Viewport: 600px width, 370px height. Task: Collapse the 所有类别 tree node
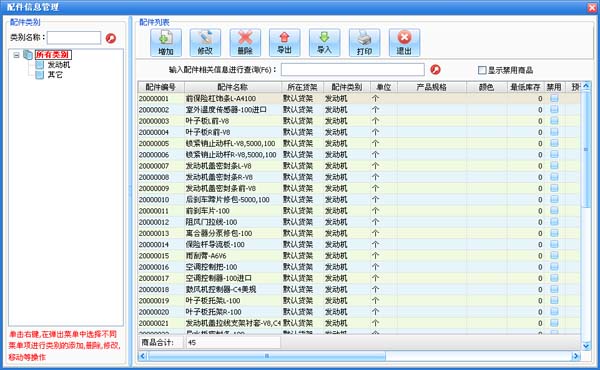[16, 55]
